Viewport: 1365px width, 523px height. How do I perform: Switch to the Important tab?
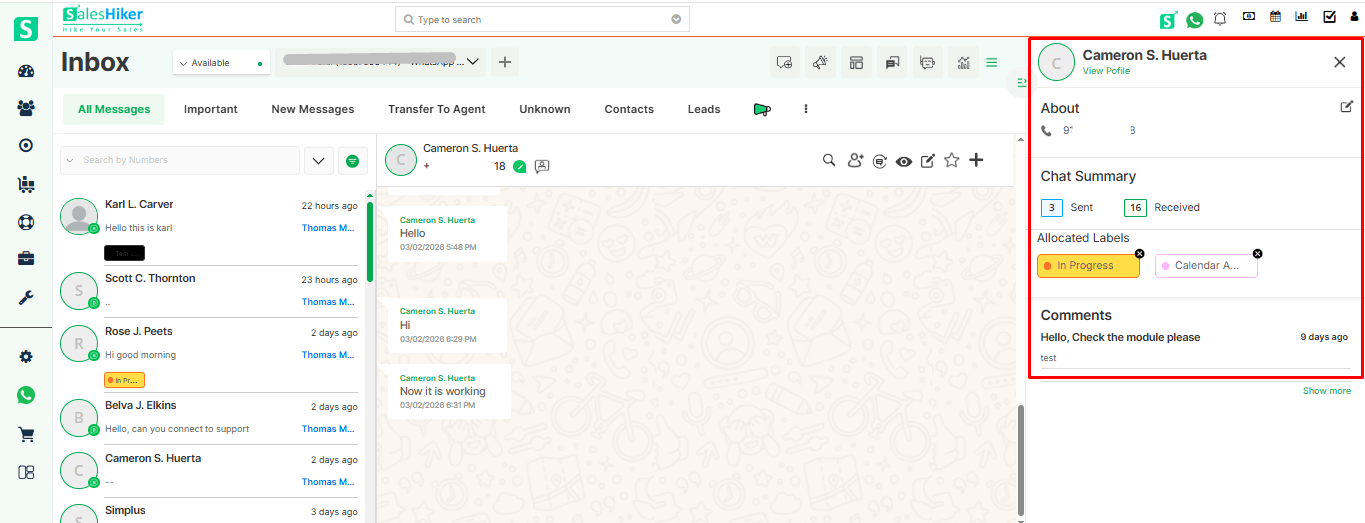click(x=211, y=109)
